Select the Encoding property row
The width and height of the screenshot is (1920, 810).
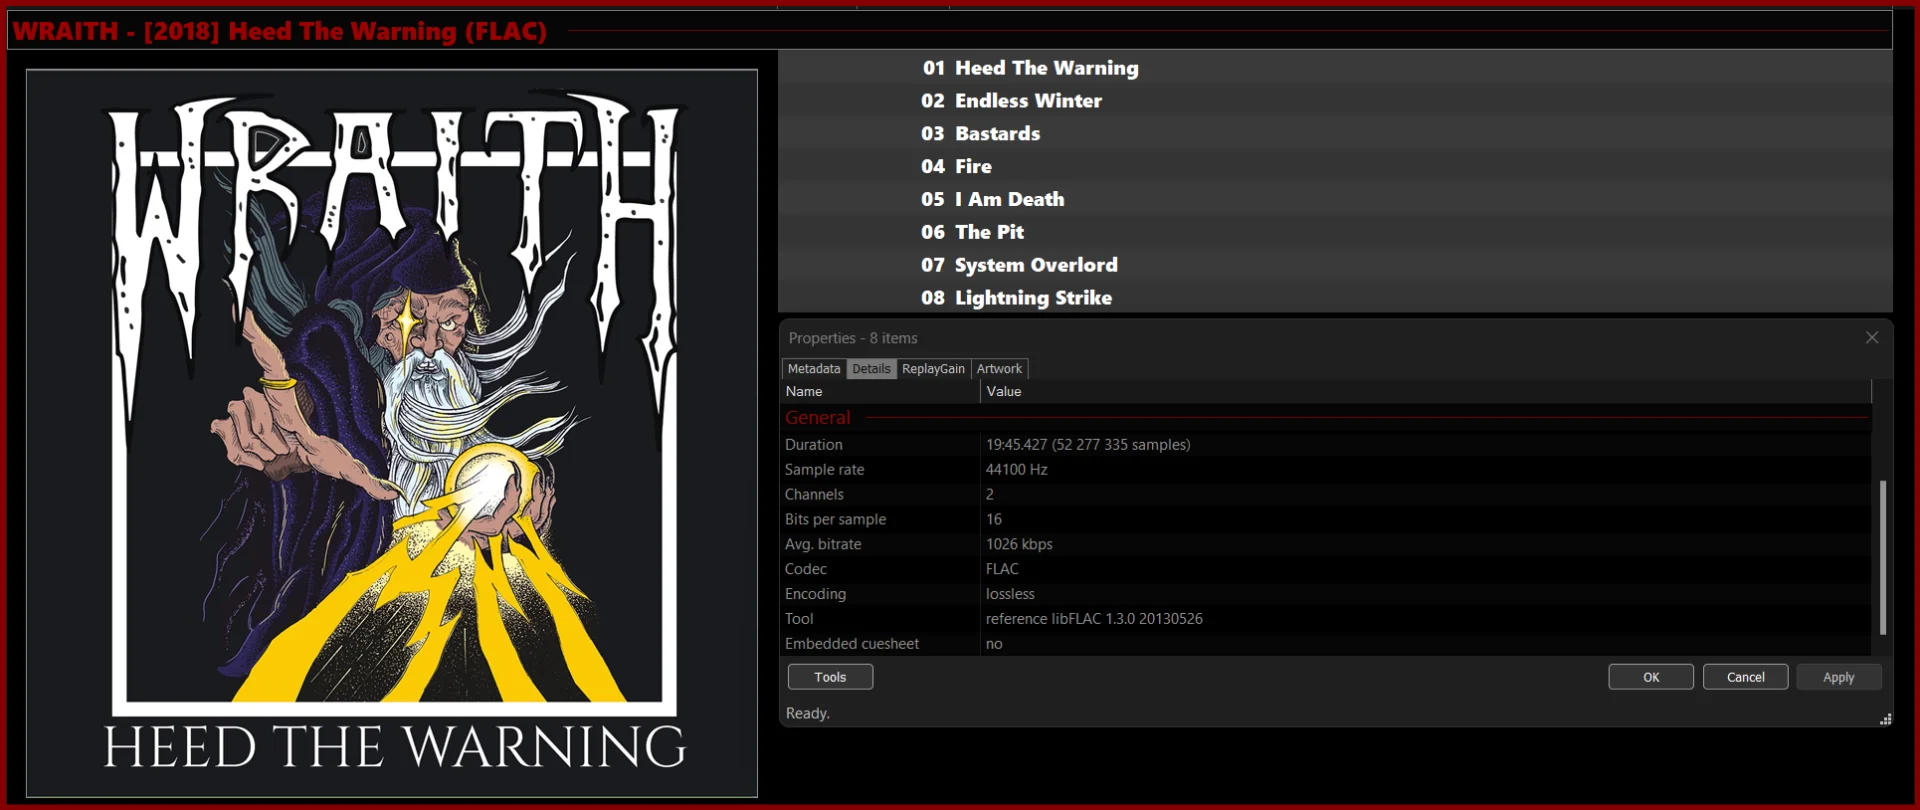click(1326, 594)
